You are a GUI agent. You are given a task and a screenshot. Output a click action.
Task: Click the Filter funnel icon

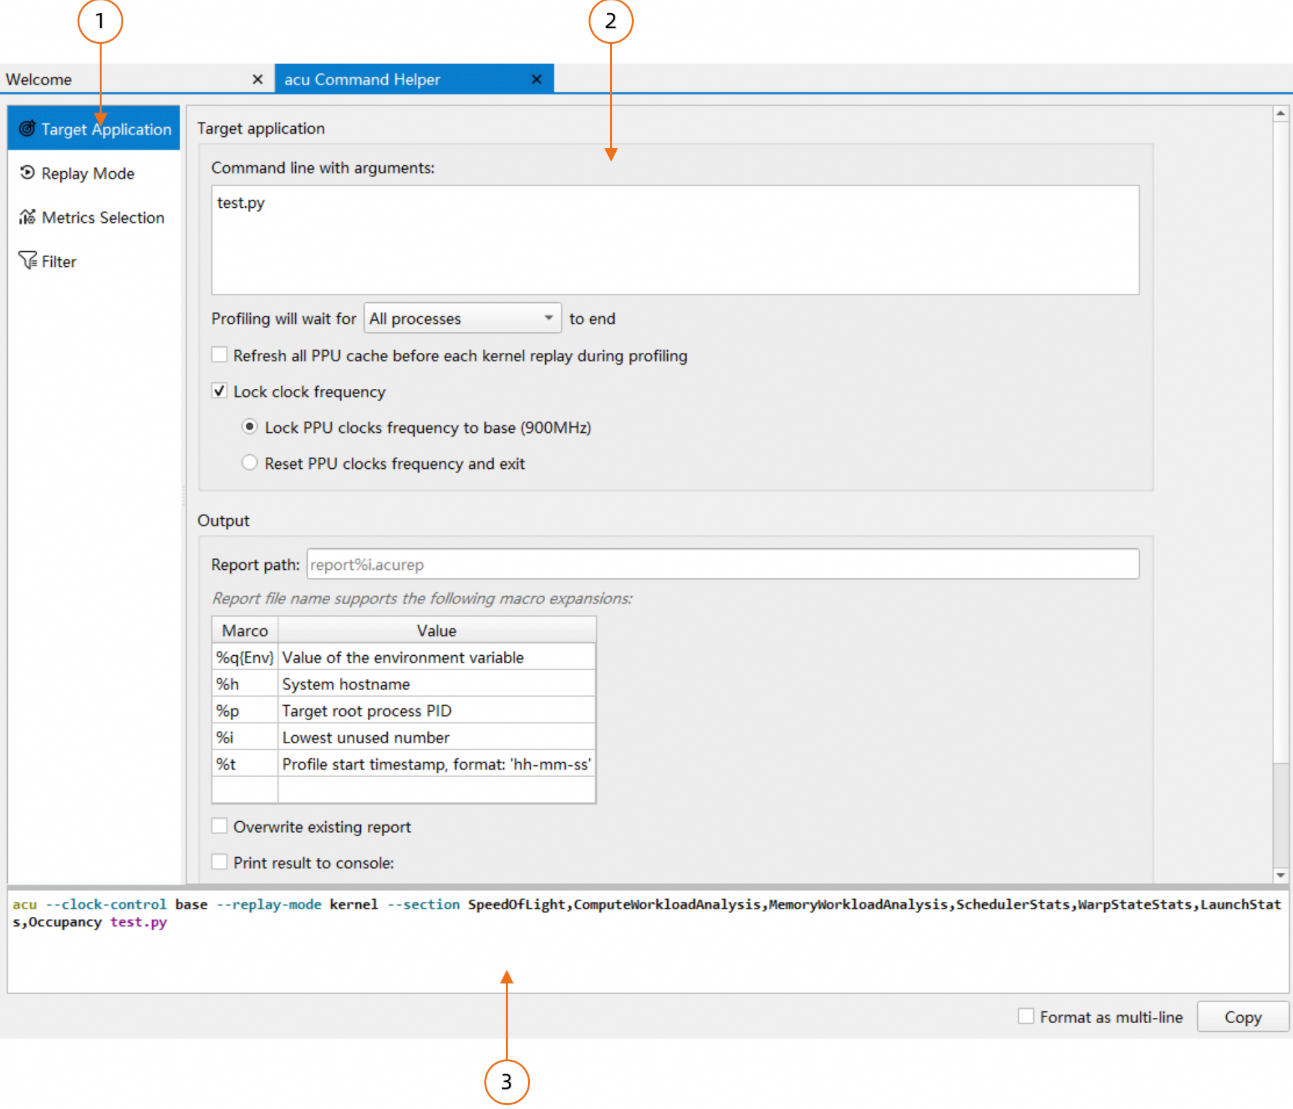[27, 261]
